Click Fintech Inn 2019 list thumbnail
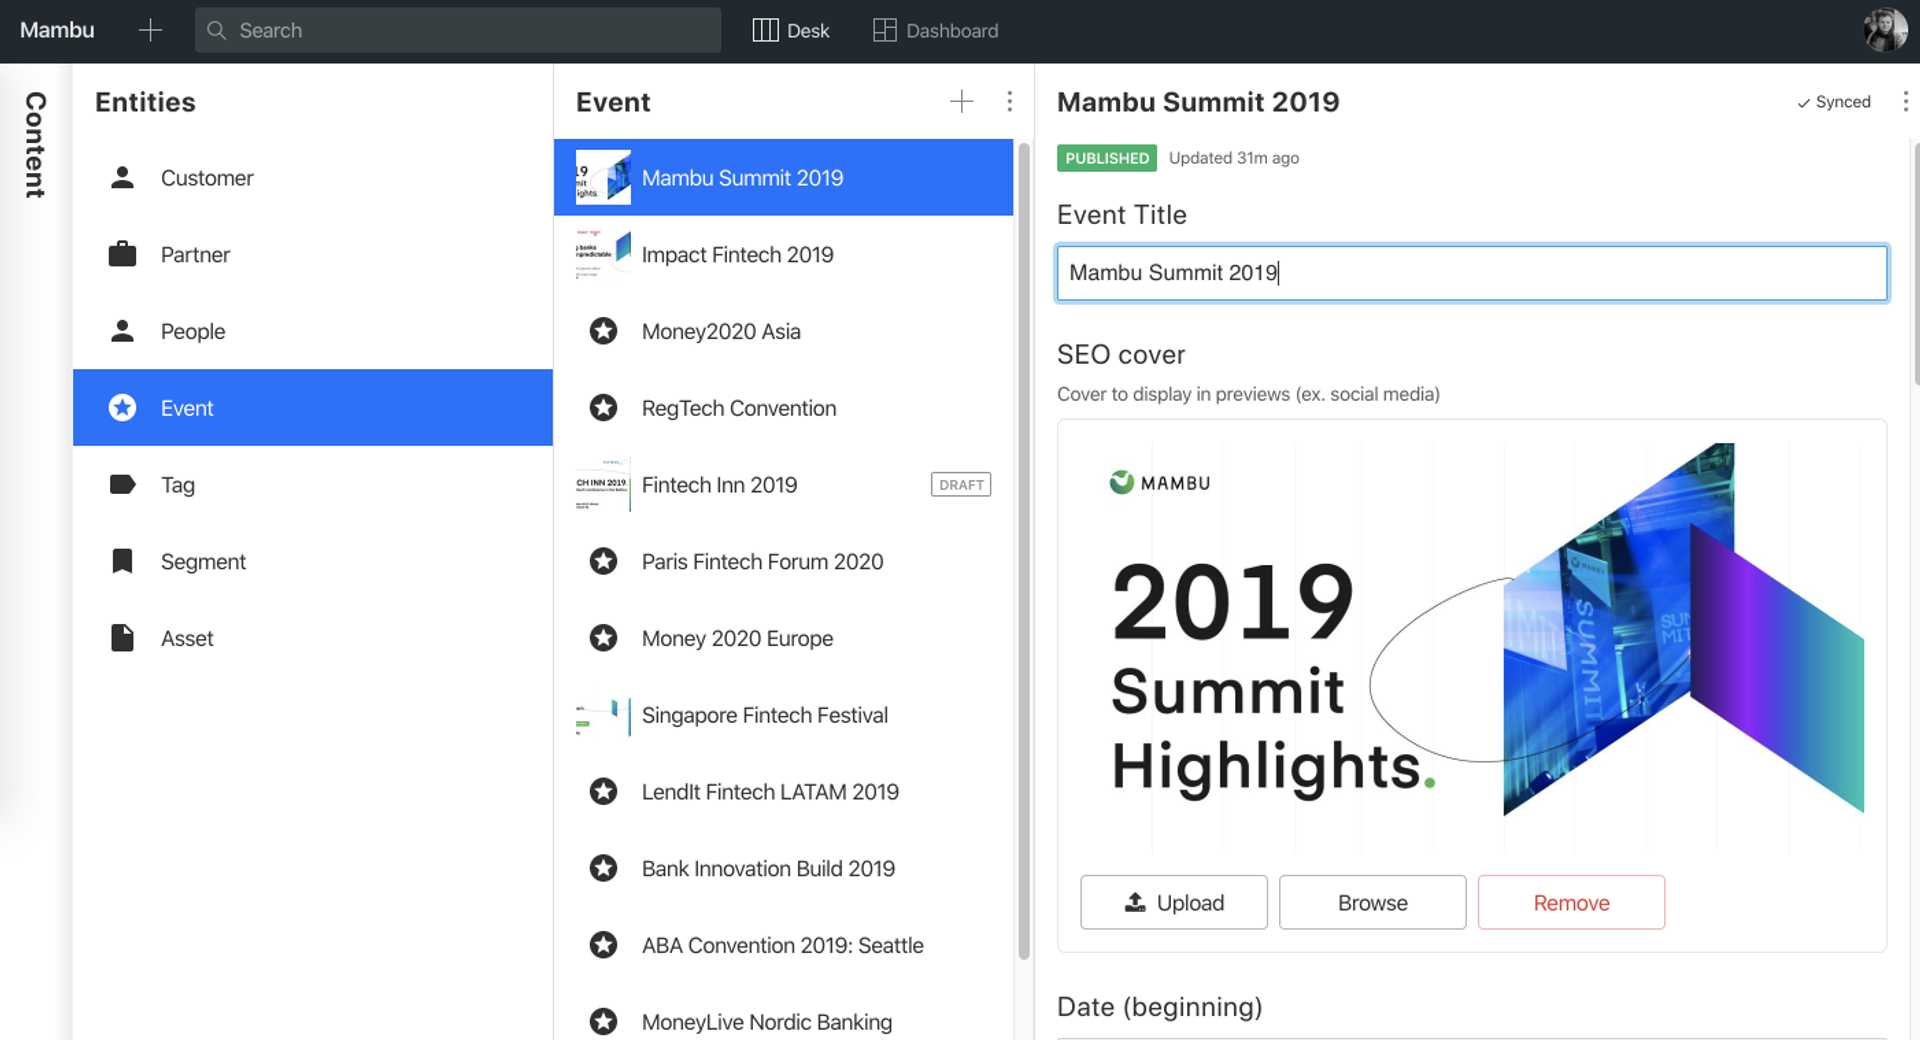 pyautogui.click(x=603, y=485)
